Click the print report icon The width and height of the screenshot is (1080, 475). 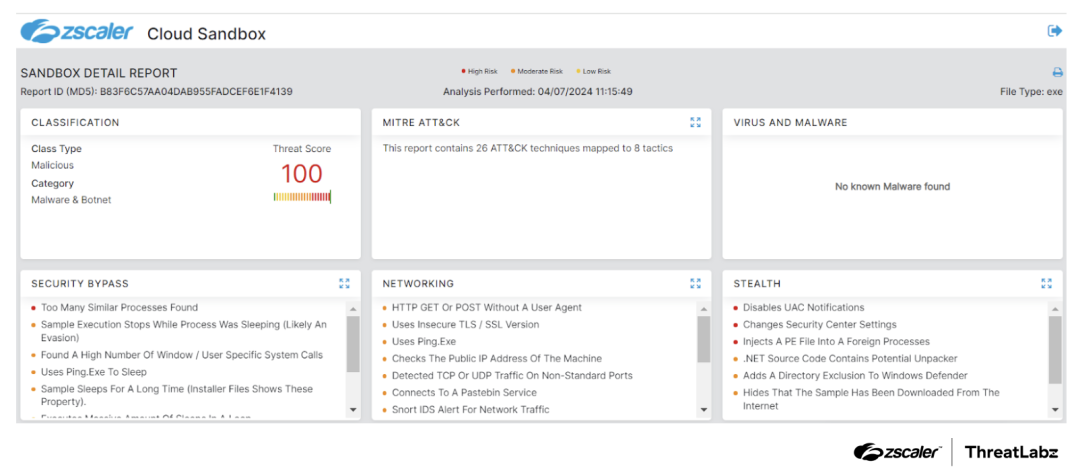1057,73
